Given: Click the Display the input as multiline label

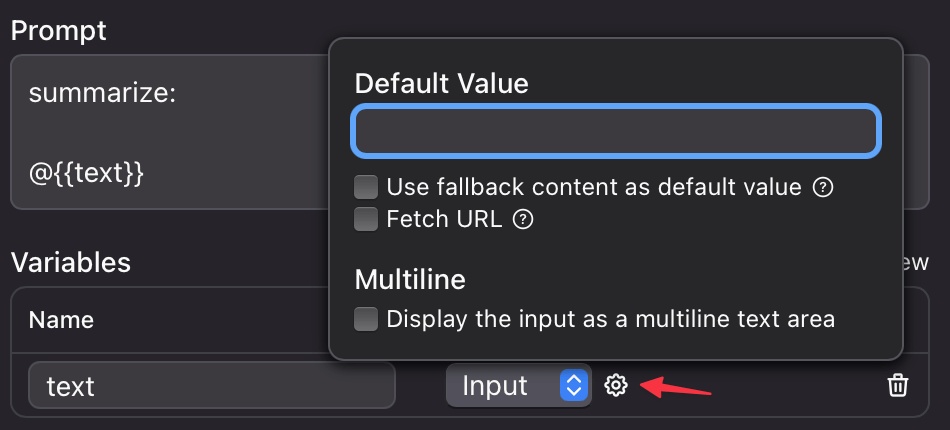Looking at the screenshot, I should pos(611,319).
